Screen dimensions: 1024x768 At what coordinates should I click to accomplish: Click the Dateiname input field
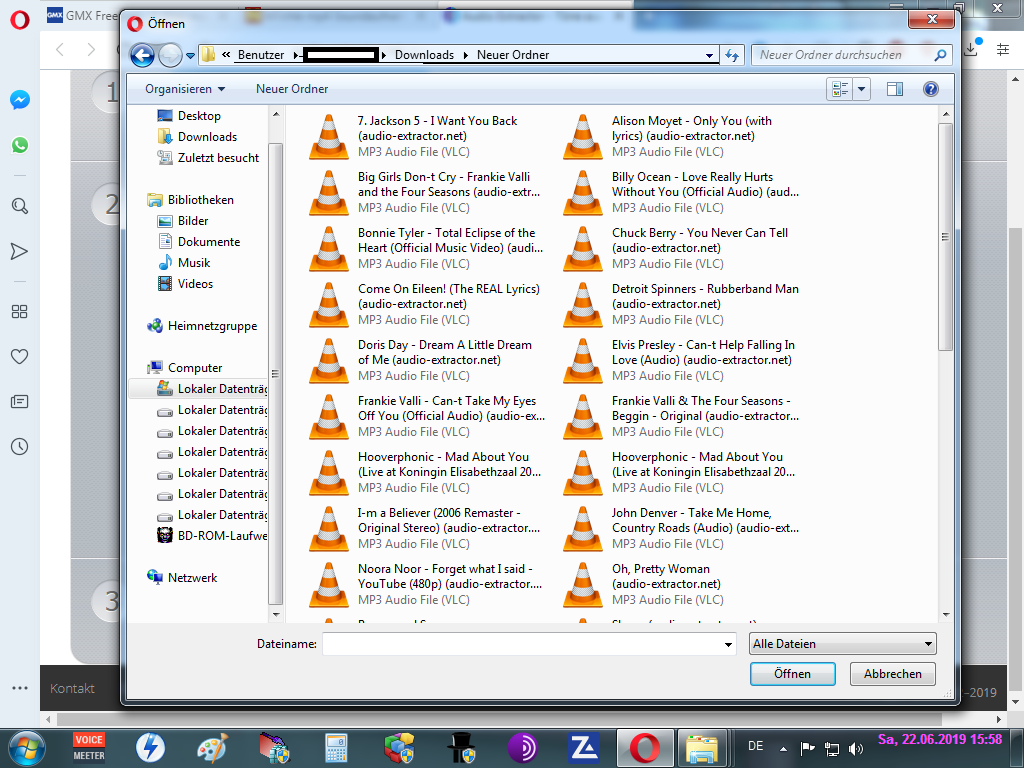[529, 644]
